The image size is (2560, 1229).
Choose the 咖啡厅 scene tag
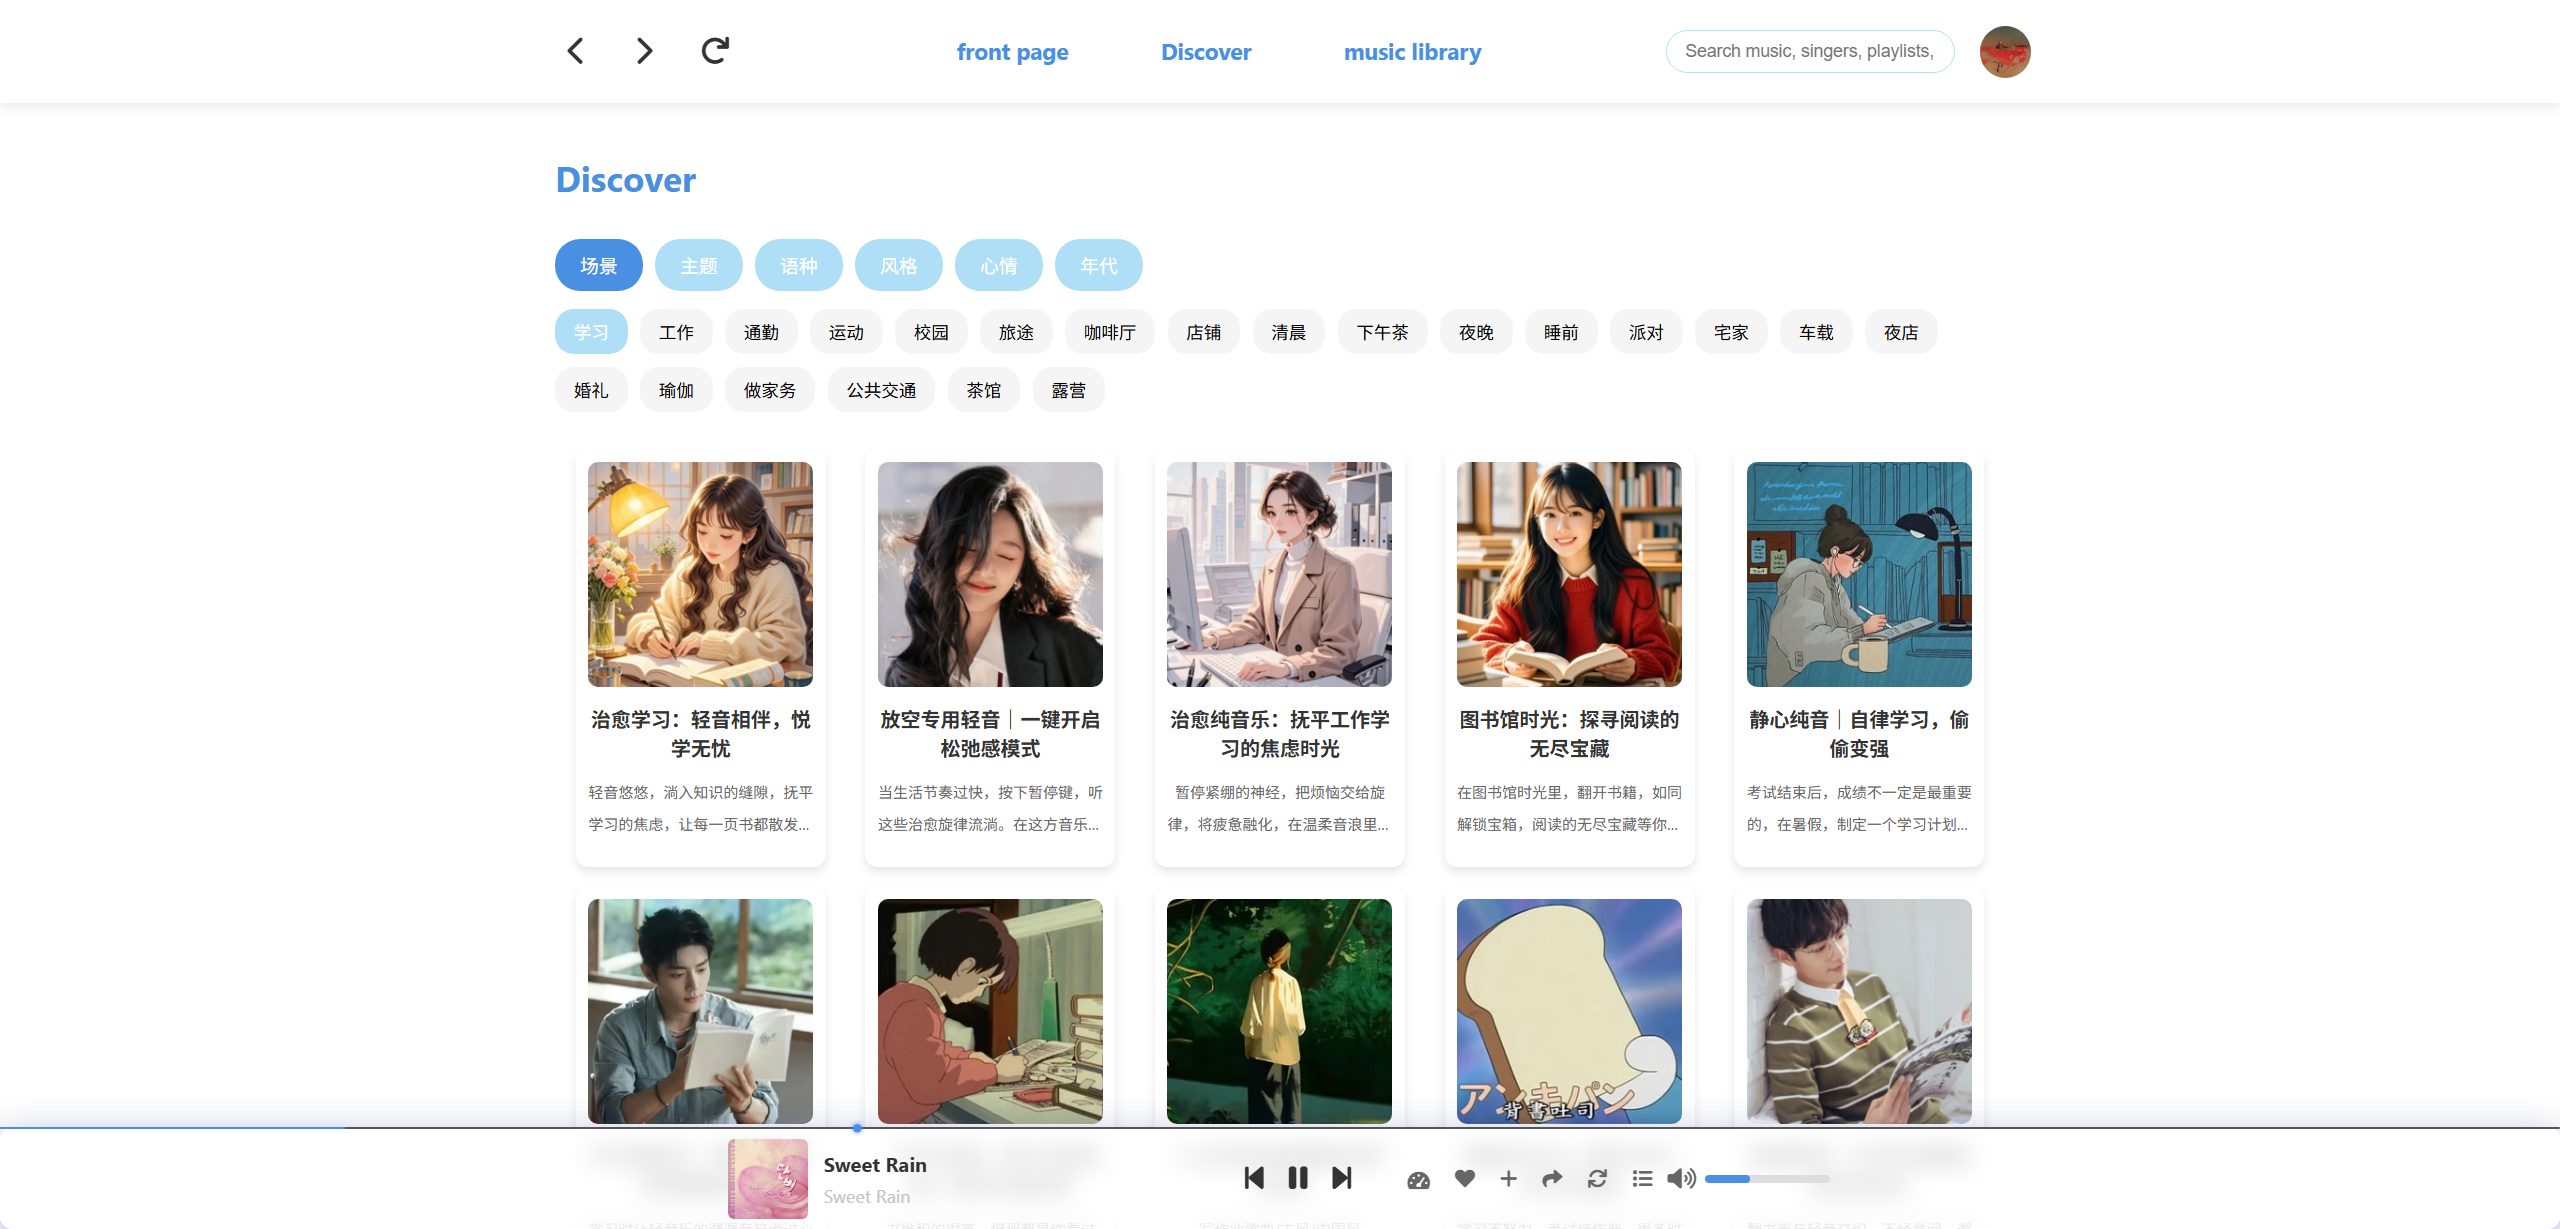(1110, 332)
